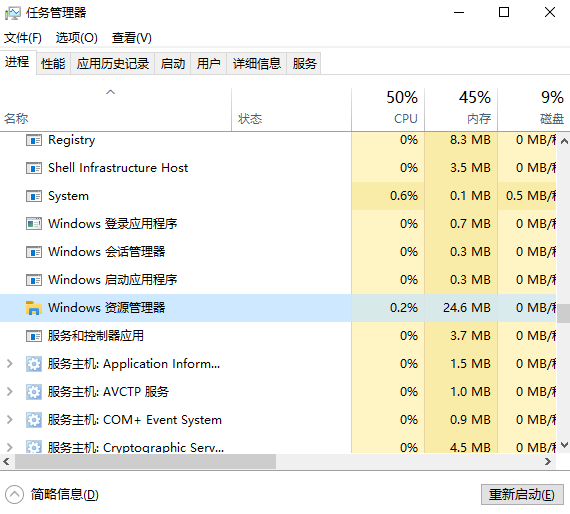Expand 服务主机: COM+ Event System group
This screenshot has width=570, height=514.
click(10, 419)
